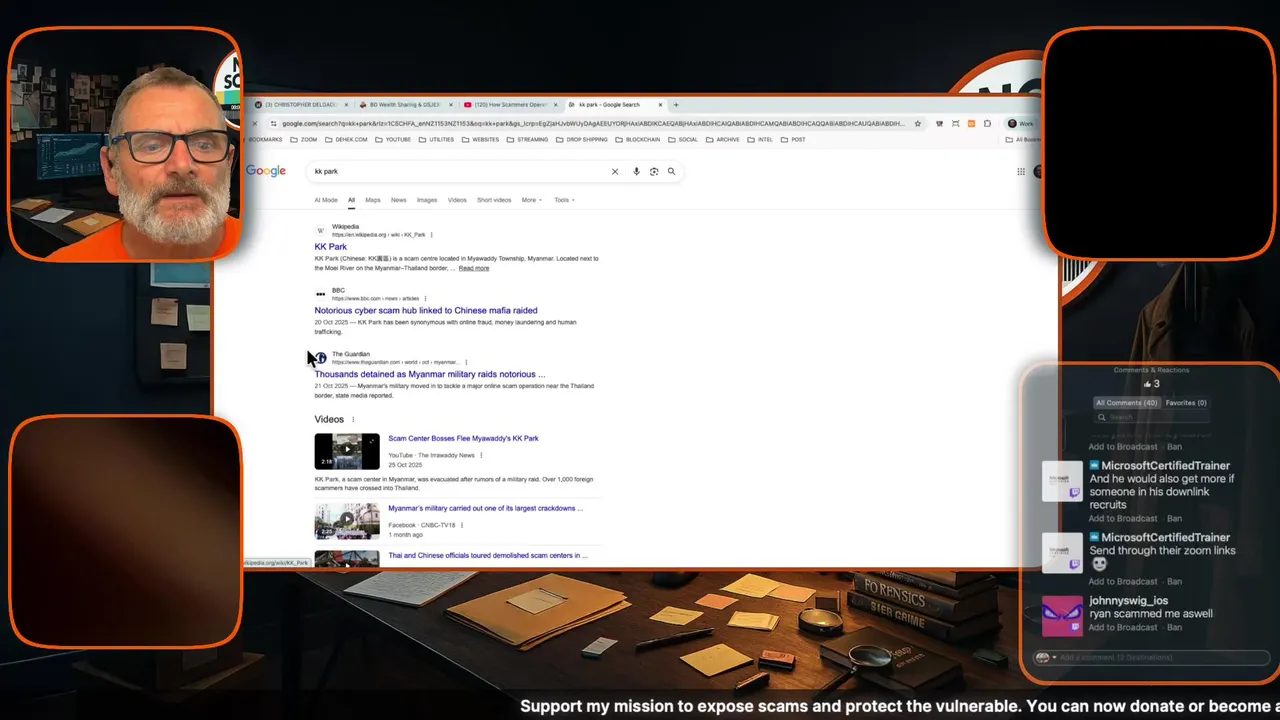
Task: Open Thousands detained Guardian article
Action: pyautogui.click(x=430, y=374)
